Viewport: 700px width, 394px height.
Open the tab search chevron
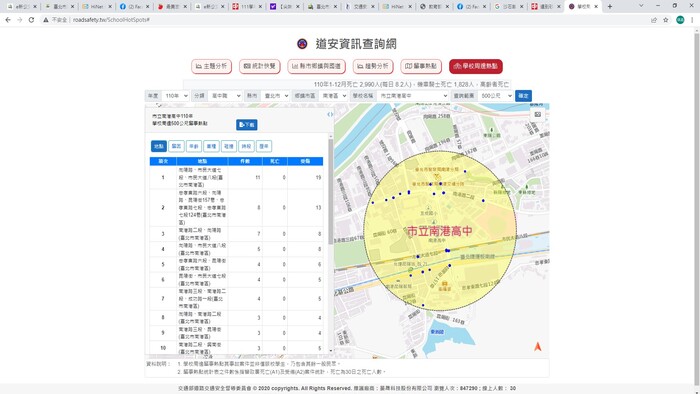(x=641, y=6)
